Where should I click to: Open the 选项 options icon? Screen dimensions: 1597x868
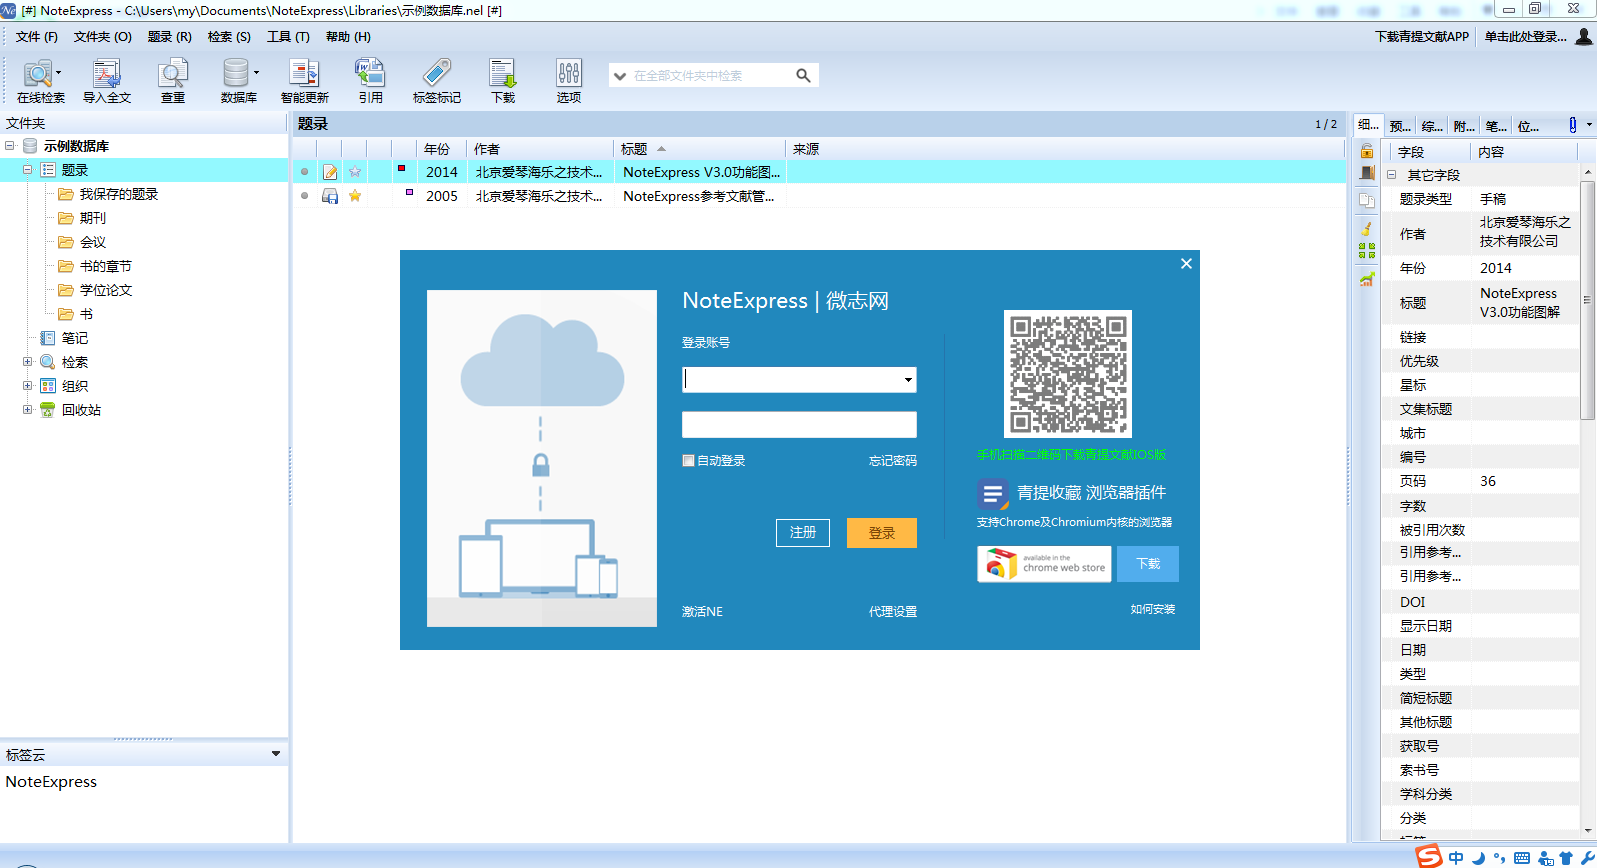tap(568, 80)
